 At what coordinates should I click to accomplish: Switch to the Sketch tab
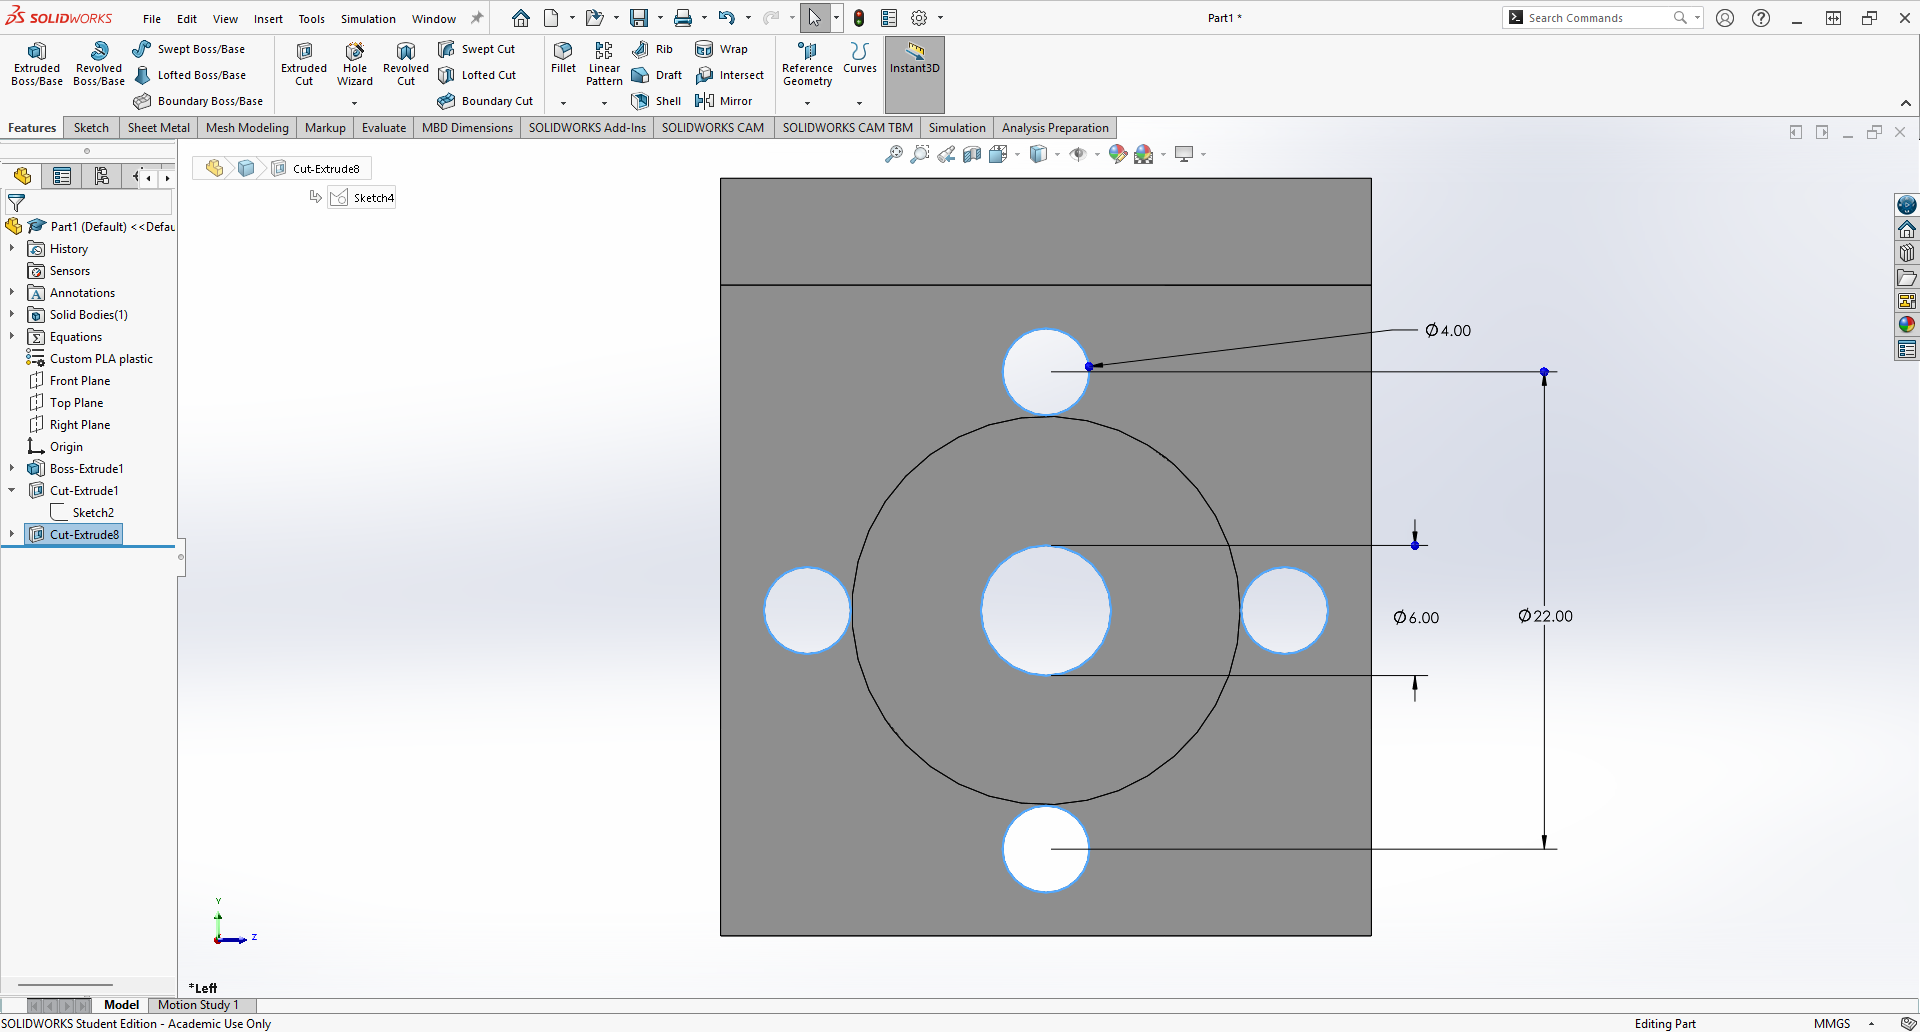91,128
